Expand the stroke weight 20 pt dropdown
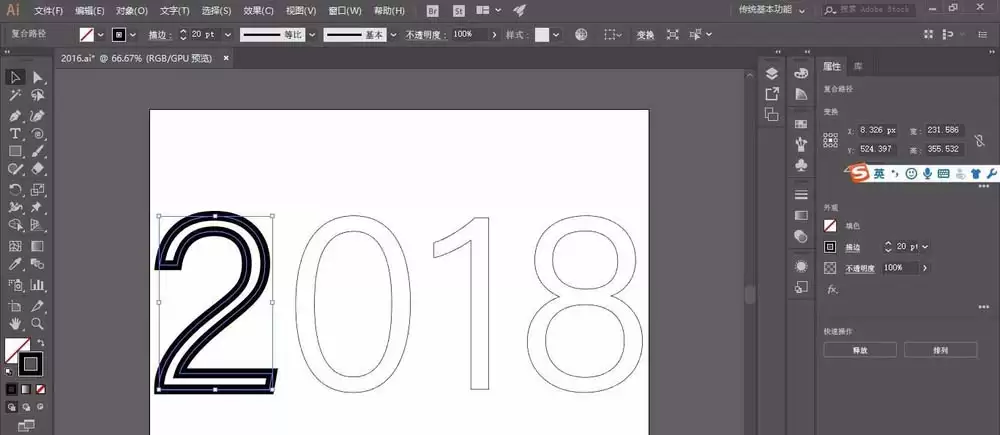 (228, 35)
